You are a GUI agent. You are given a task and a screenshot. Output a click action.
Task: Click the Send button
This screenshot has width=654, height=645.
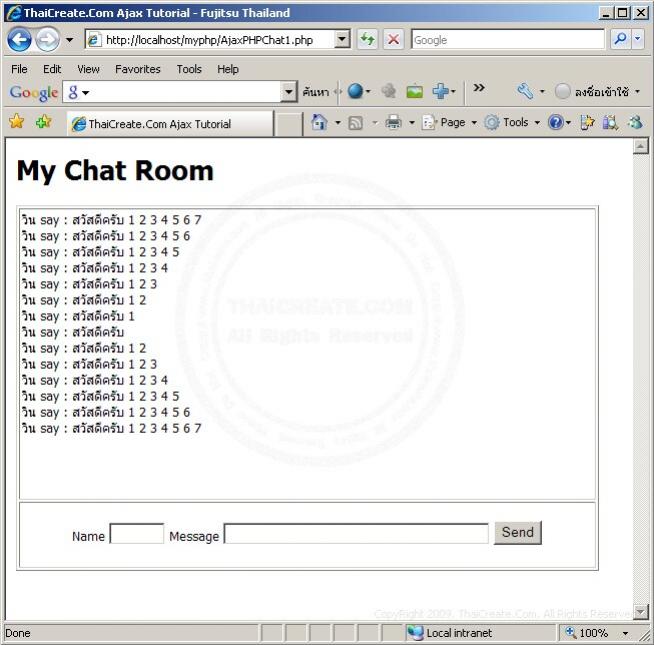(518, 533)
